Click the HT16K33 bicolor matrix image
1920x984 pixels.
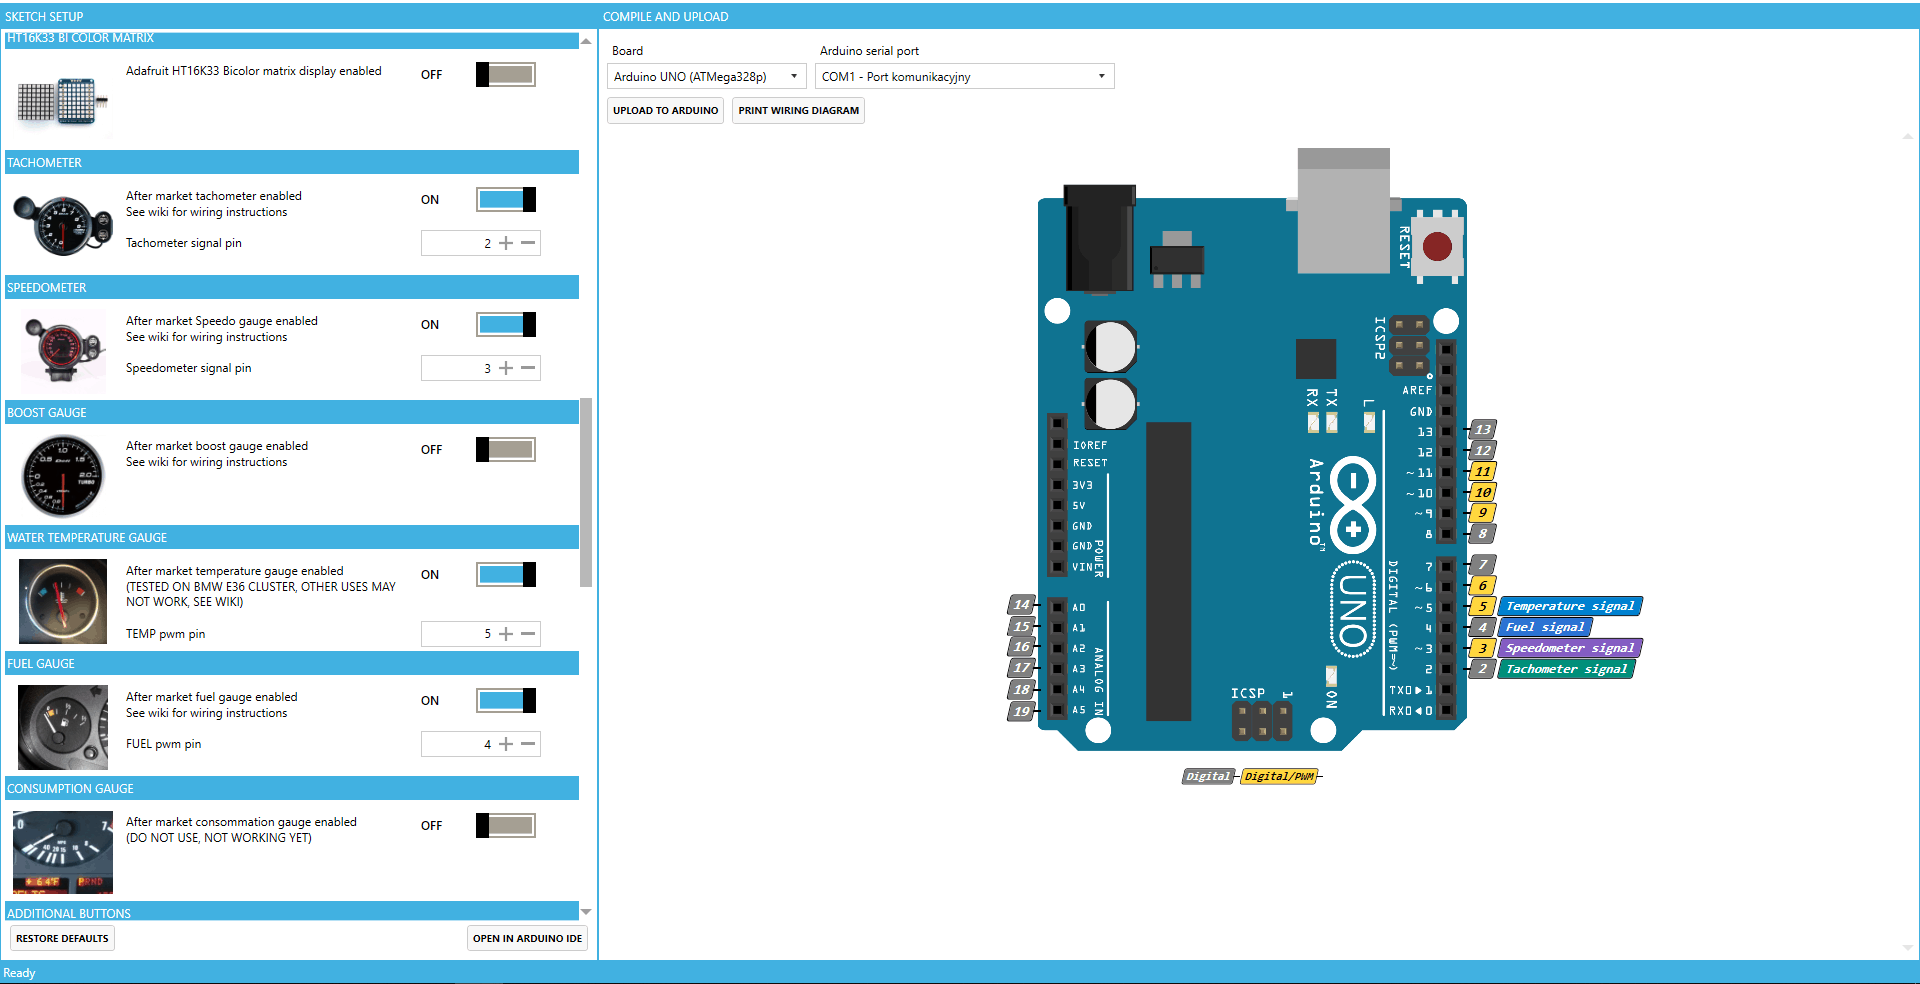pos(62,100)
